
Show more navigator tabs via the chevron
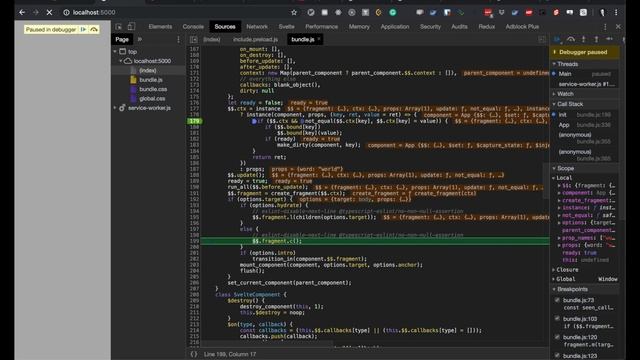[x=140, y=39]
